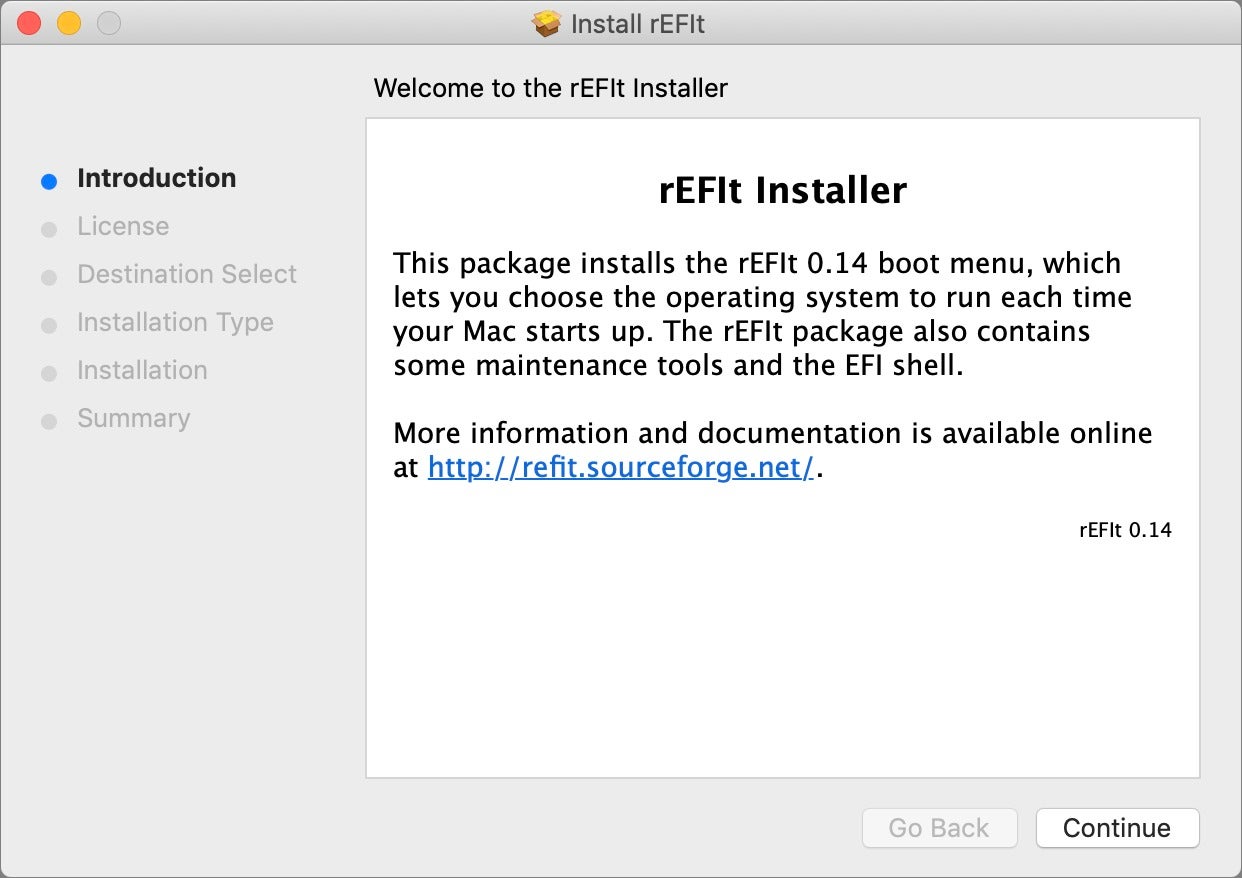Click the "More information and documentation" line
This screenshot has height=878, width=1242.
pyautogui.click(x=773, y=433)
